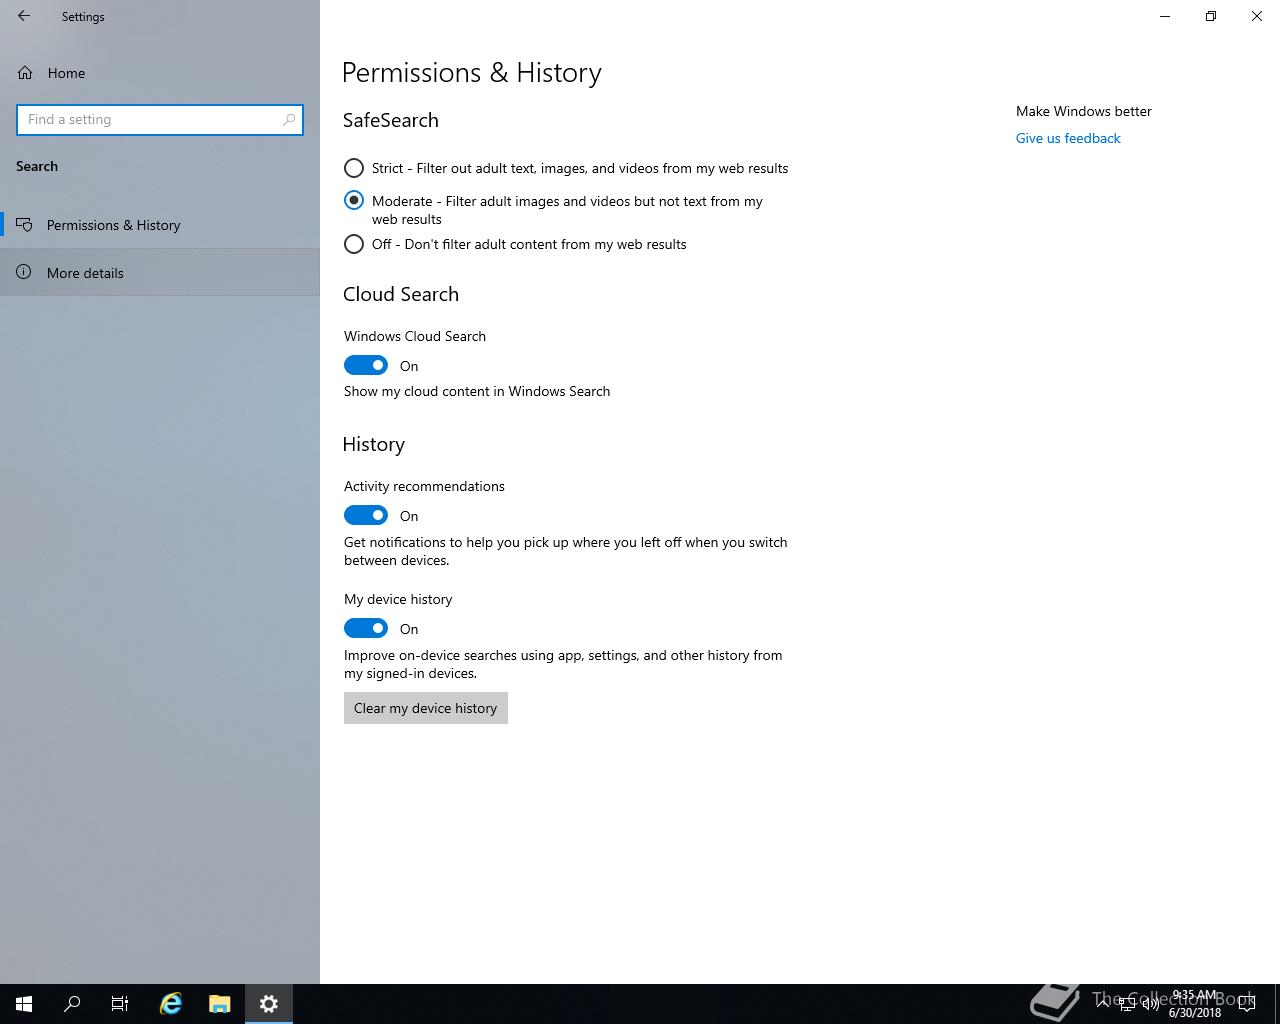
Task: Toggle Activity recommendations switch
Action: point(366,516)
